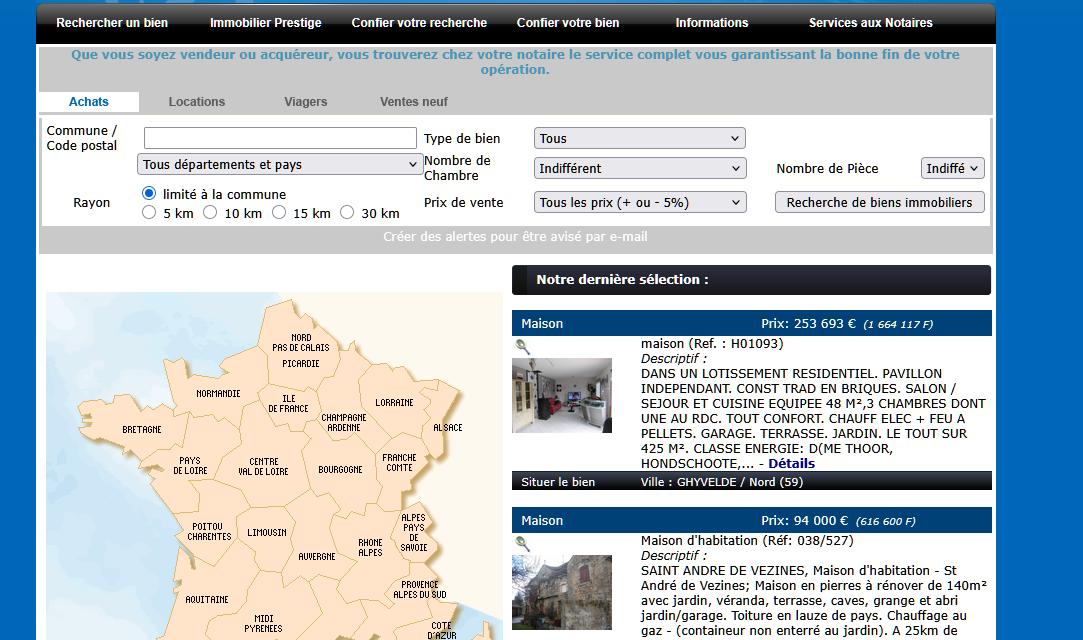Click magnifier icon on Saint André de Vezines listing
This screenshot has height=640, width=1083.
pyautogui.click(x=522, y=544)
